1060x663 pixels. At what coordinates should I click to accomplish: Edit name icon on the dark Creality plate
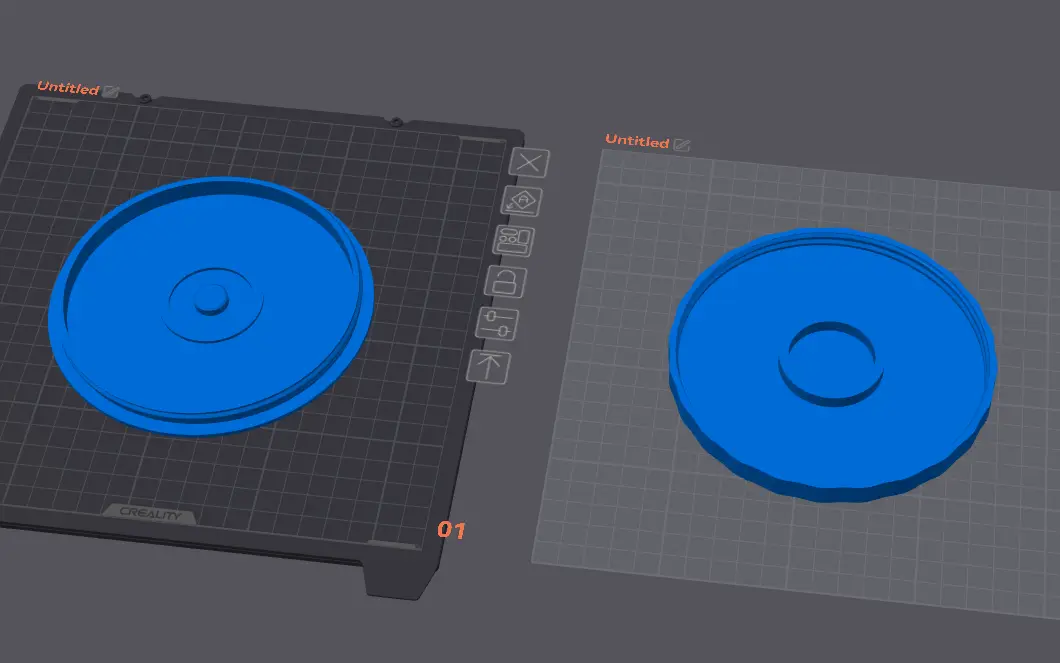point(111,91)
